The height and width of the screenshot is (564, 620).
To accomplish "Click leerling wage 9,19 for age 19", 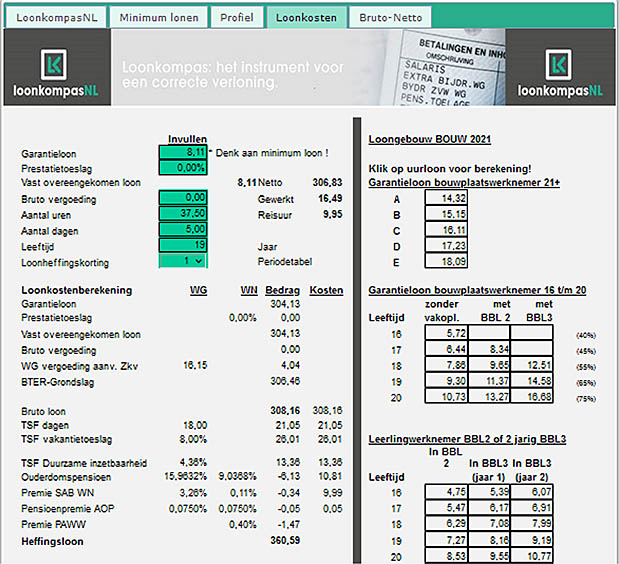I will point(532,540).
